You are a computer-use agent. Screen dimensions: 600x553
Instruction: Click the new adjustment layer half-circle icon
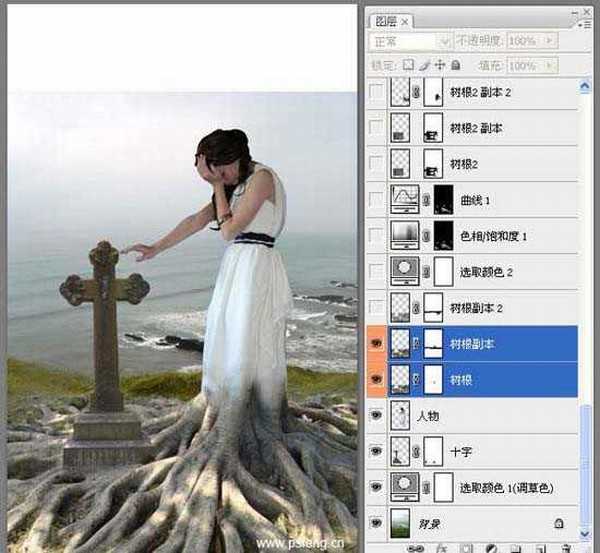point(491,549)
